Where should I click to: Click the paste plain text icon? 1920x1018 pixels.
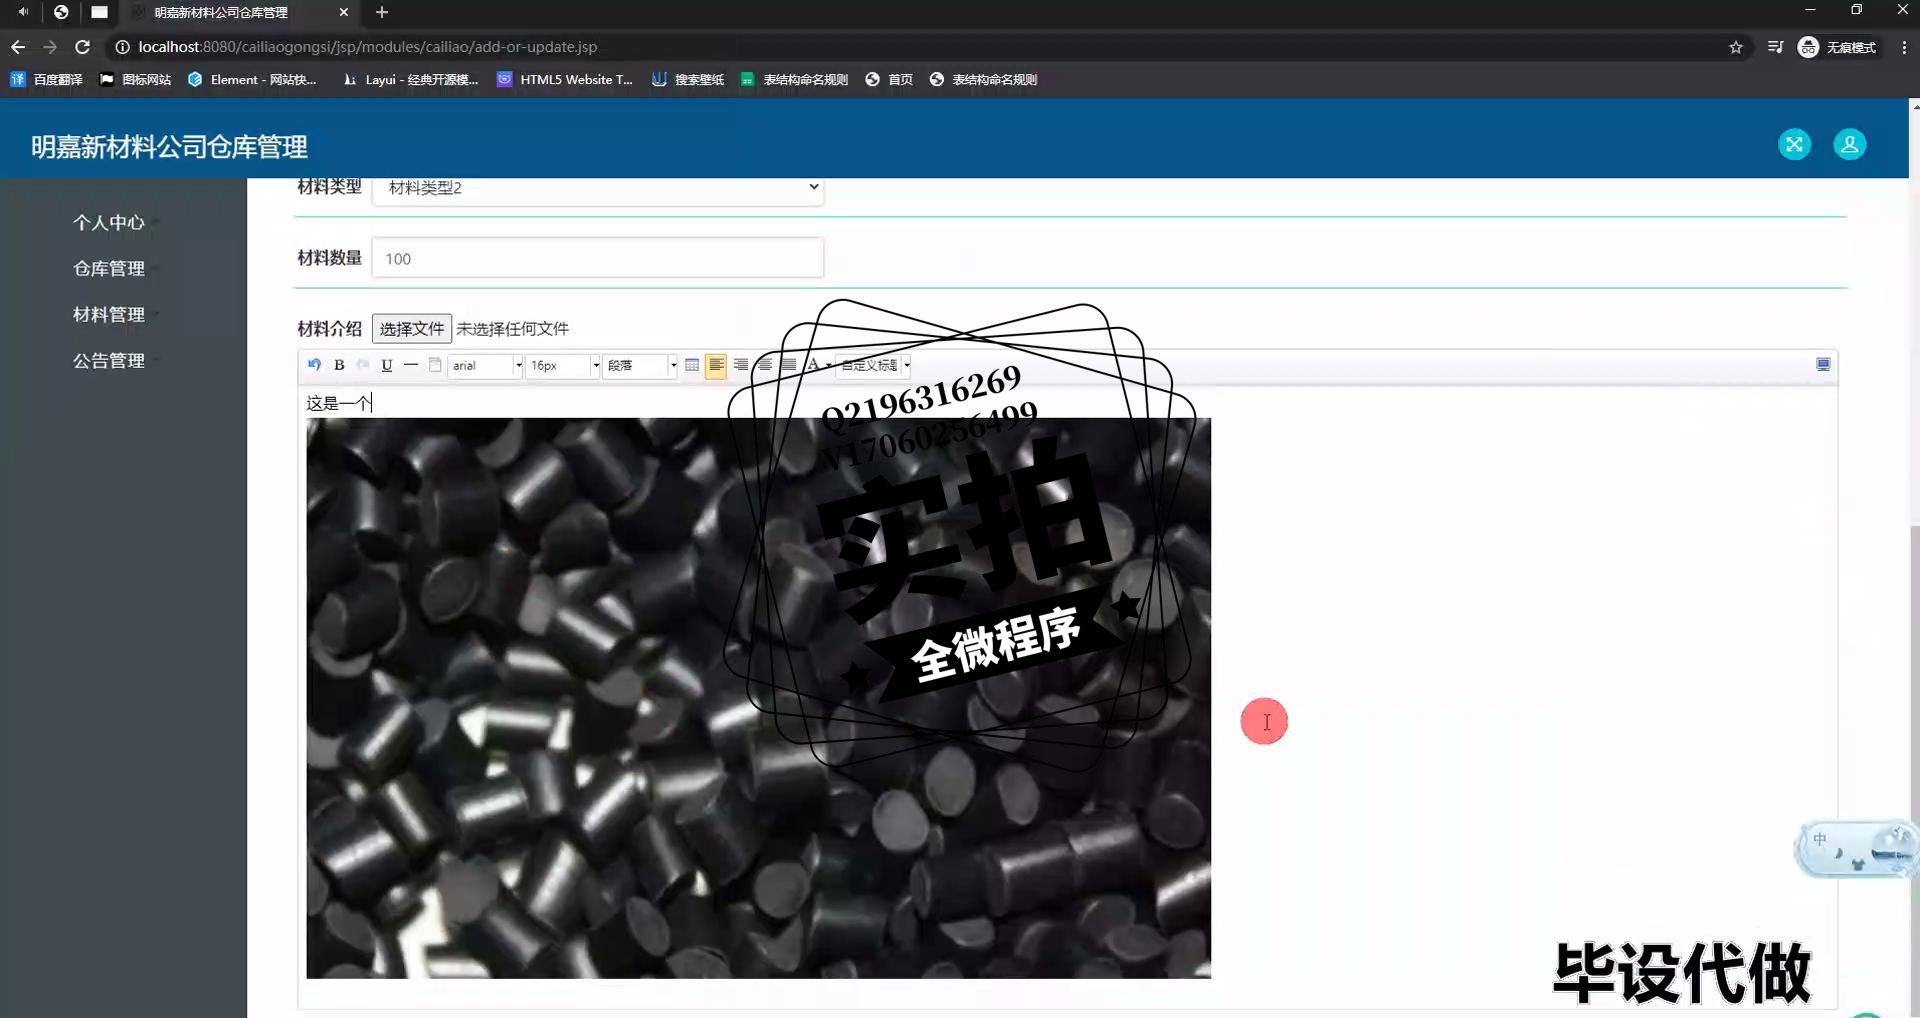coord(435,365)
